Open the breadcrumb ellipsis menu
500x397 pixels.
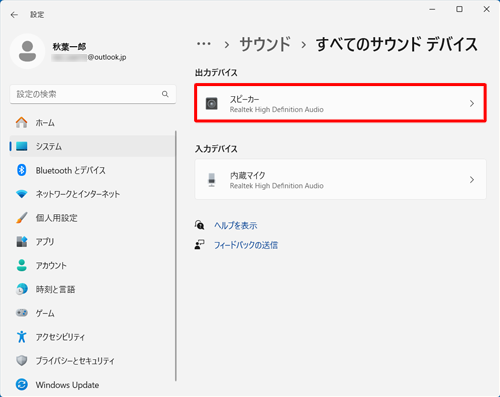[203, 44]
